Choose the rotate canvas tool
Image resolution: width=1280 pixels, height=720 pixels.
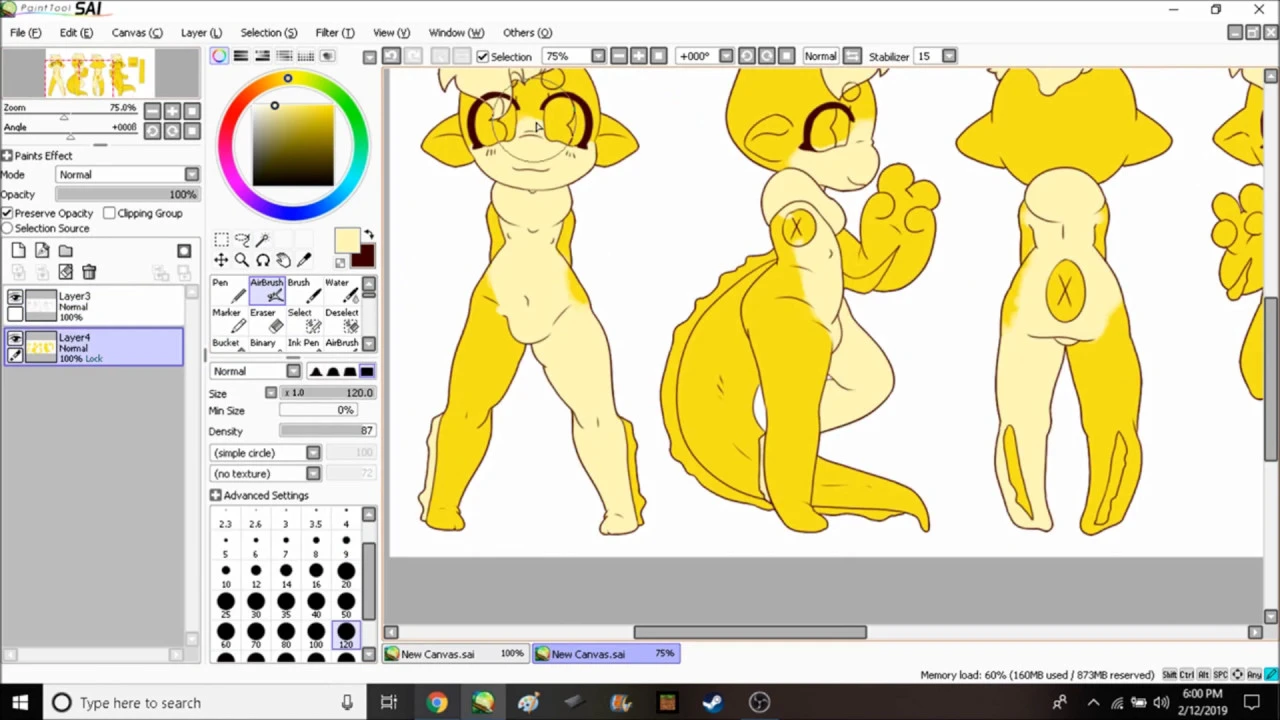tap(263, 260)
